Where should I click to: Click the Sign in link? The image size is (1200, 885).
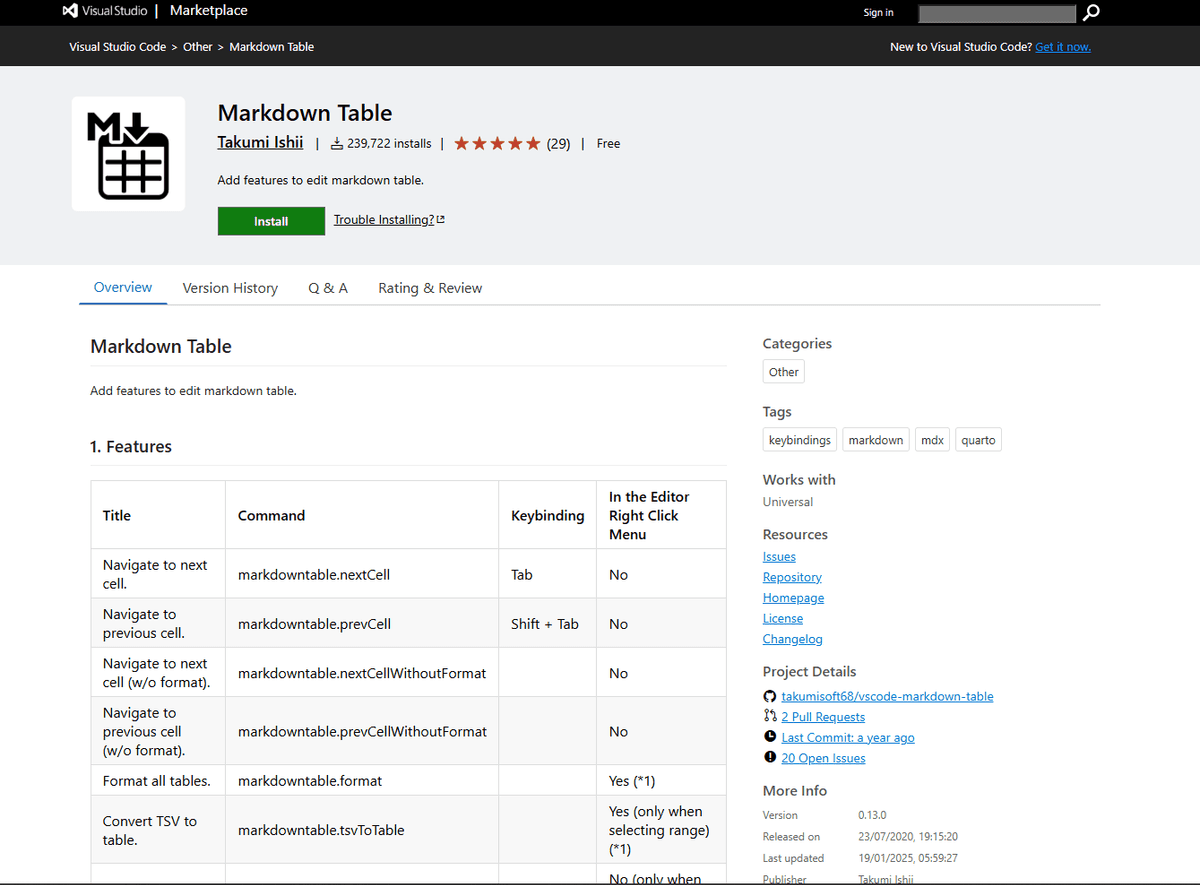(878, 12)
